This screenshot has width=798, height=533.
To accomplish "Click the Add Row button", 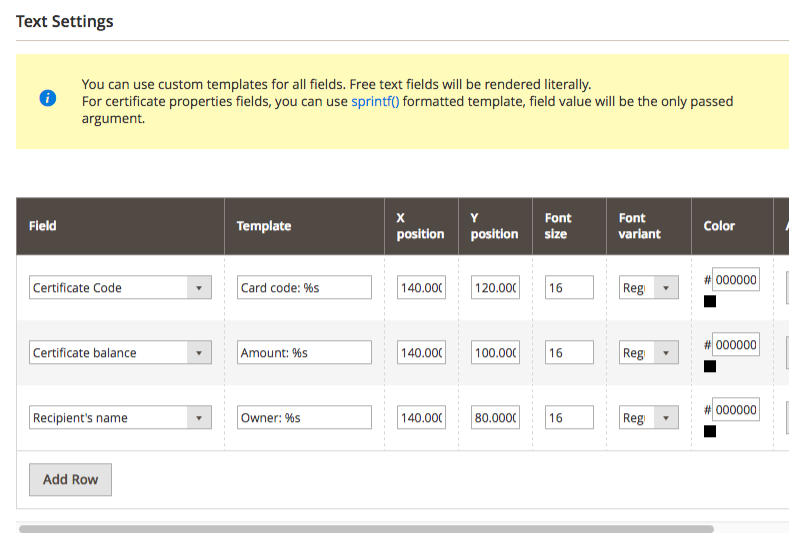I will 70,480.
